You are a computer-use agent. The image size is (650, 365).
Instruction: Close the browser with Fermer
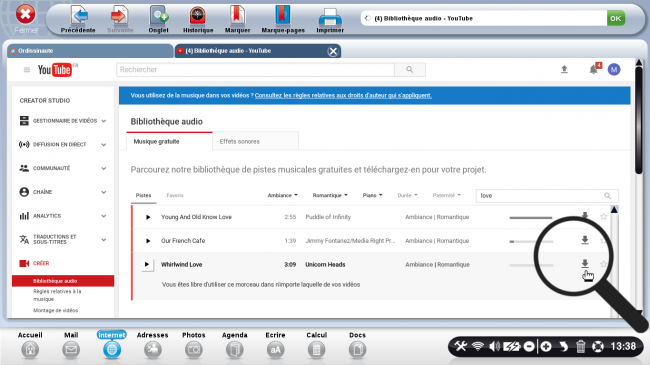pos(26,19)
